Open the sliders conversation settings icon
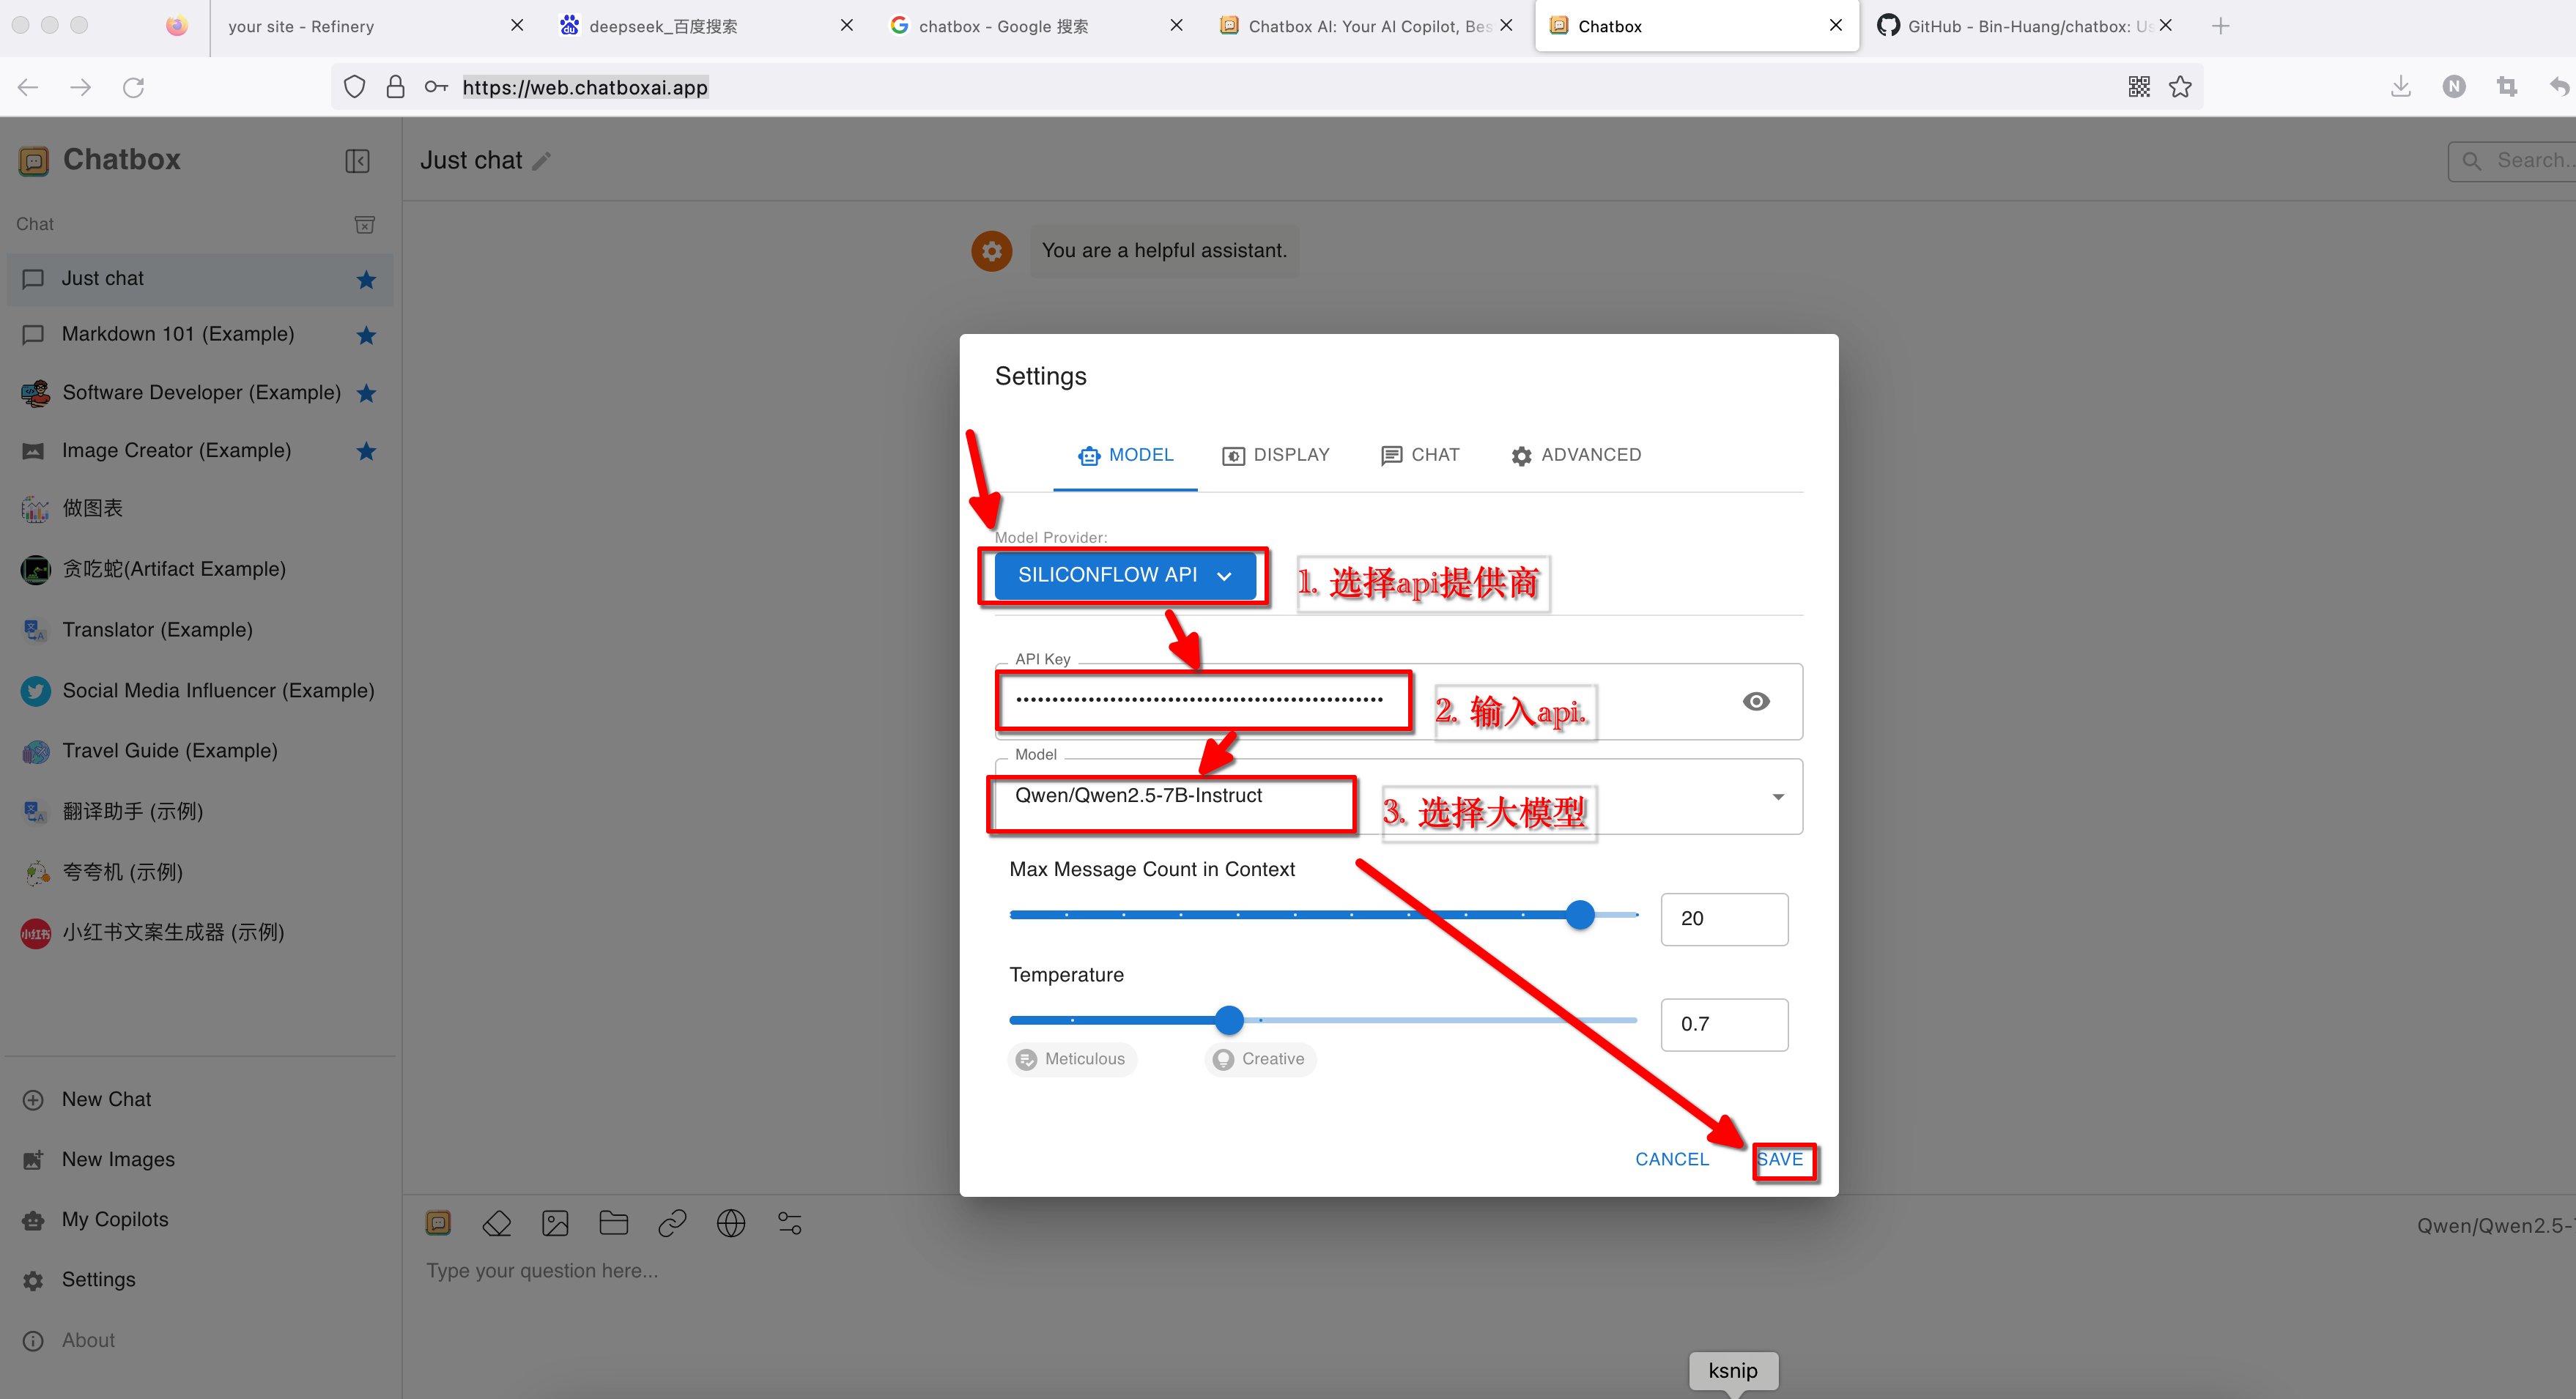Screen dimensions: 2576x1399 (790, 1223)
